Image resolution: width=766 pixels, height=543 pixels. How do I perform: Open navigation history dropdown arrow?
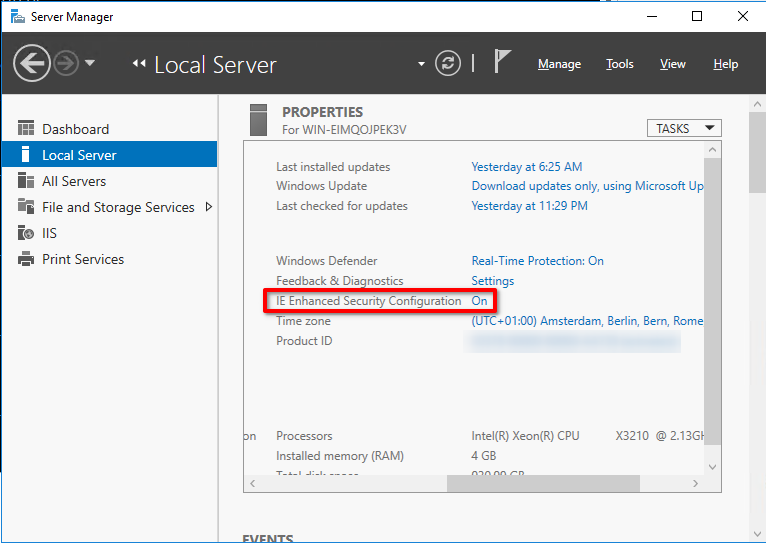click(x=90, y=64)
